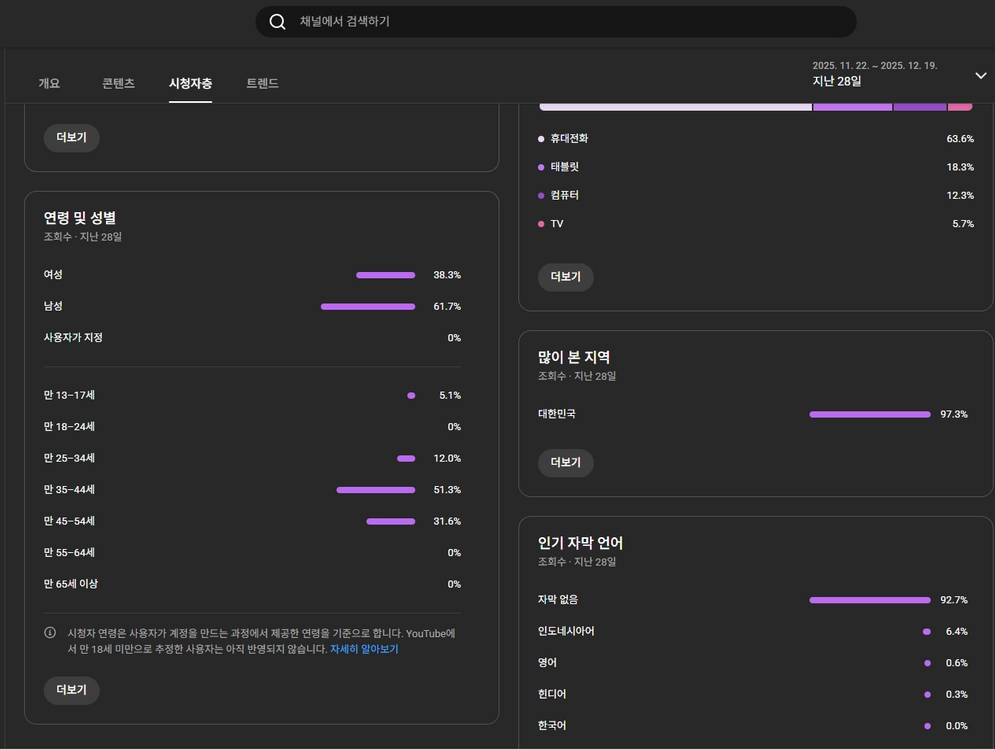Click the 한국어 subtitle language row
995x750 pixels.
click(x=753, y=726)
